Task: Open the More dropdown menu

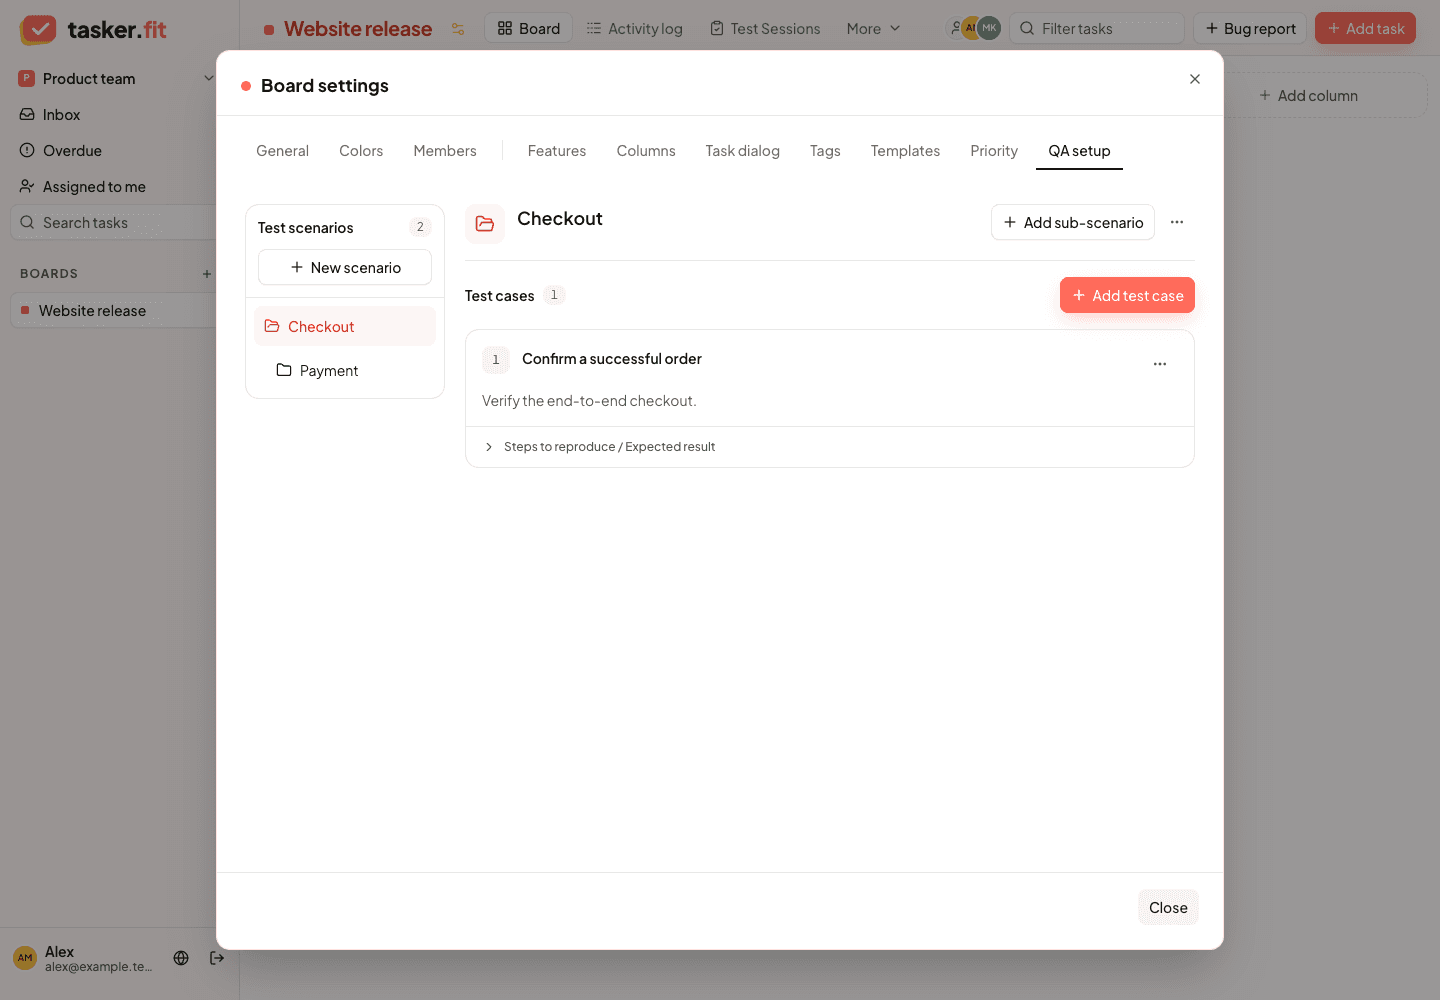Action: tap(873, 29)
